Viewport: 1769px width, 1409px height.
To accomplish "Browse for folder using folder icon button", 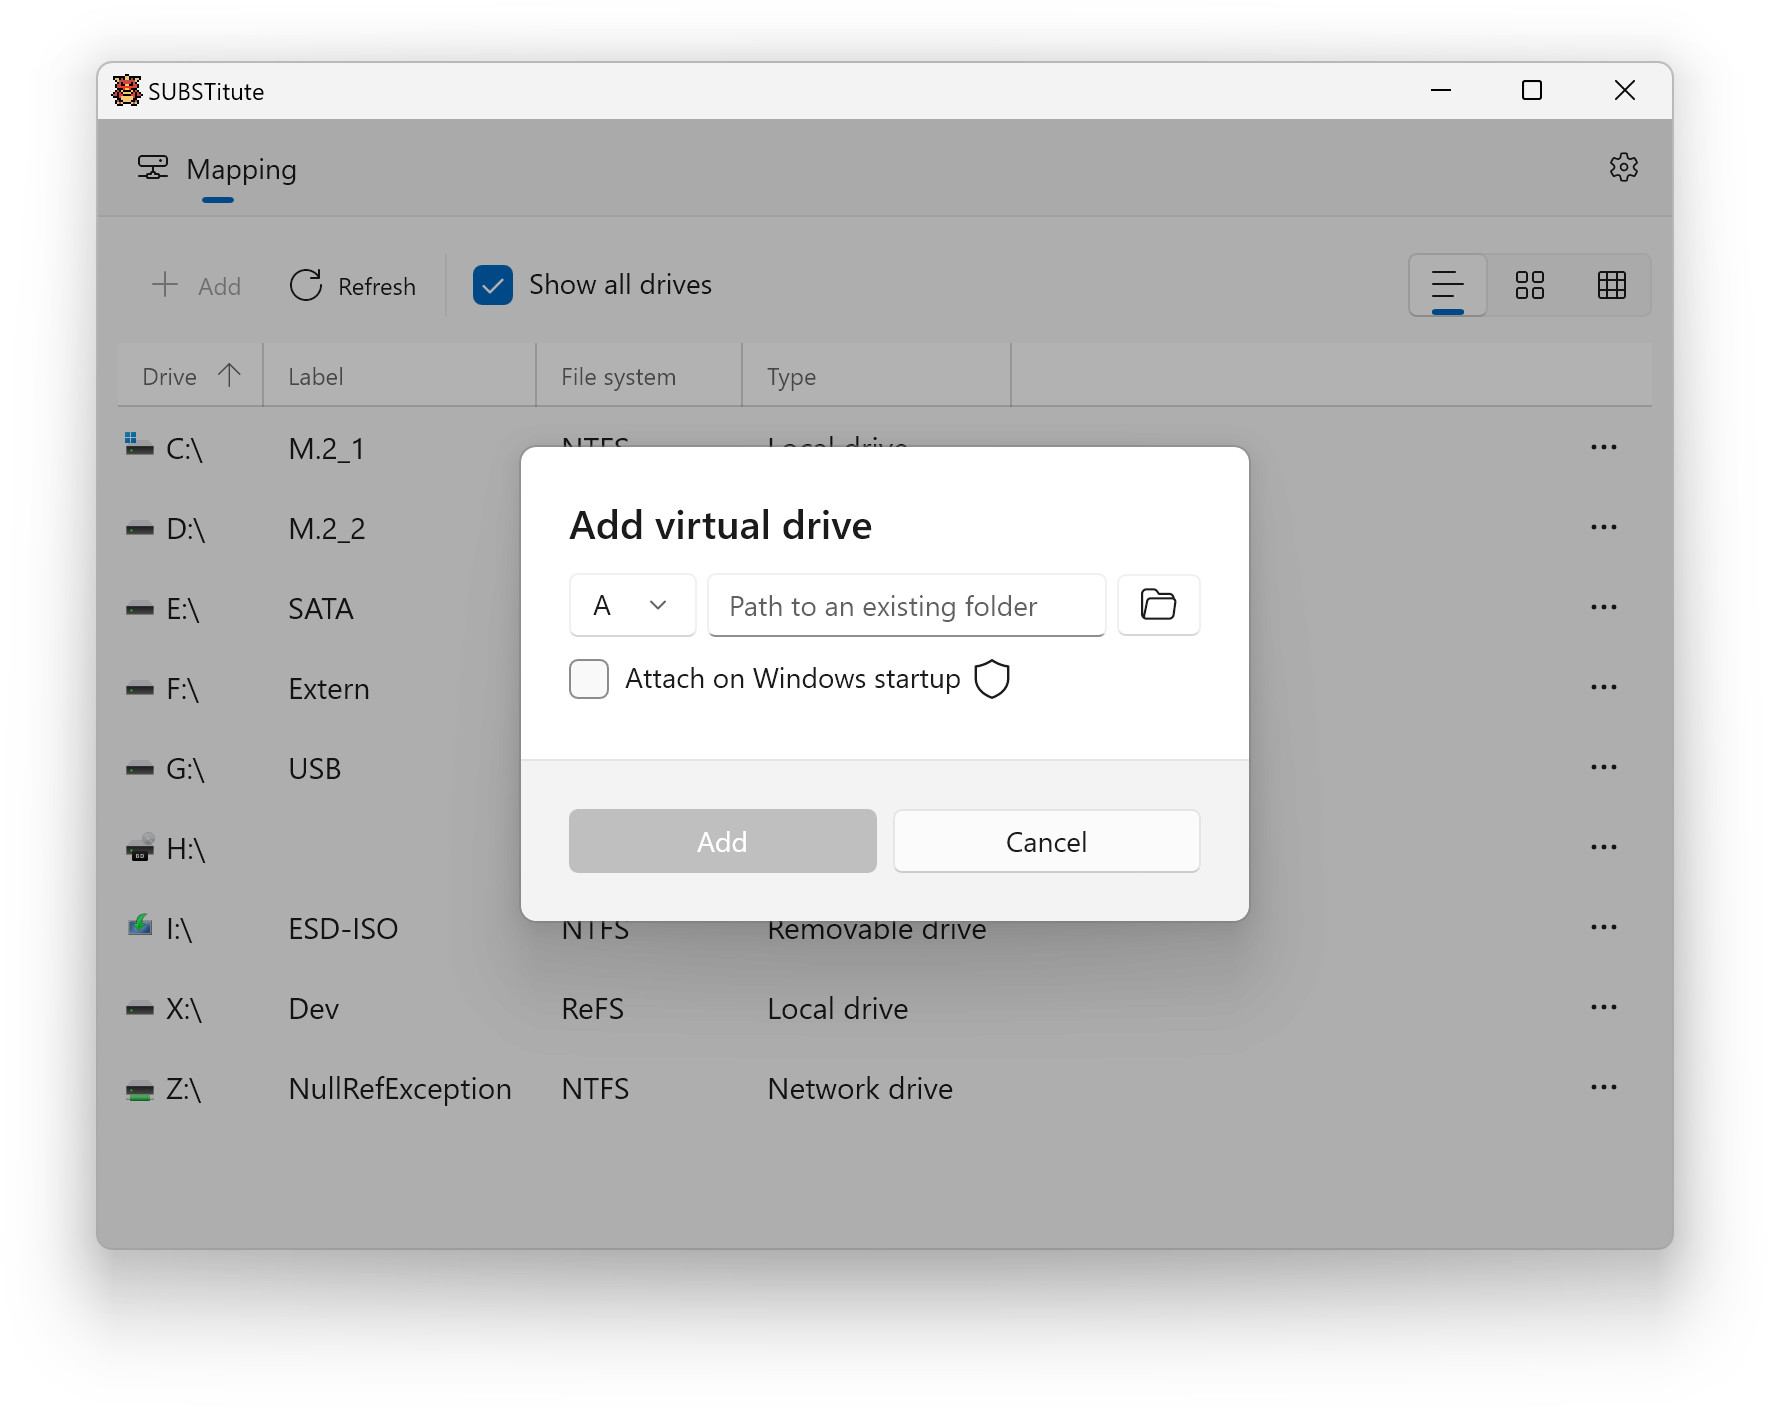I will pyautogui.click(x=1158, y=605).
